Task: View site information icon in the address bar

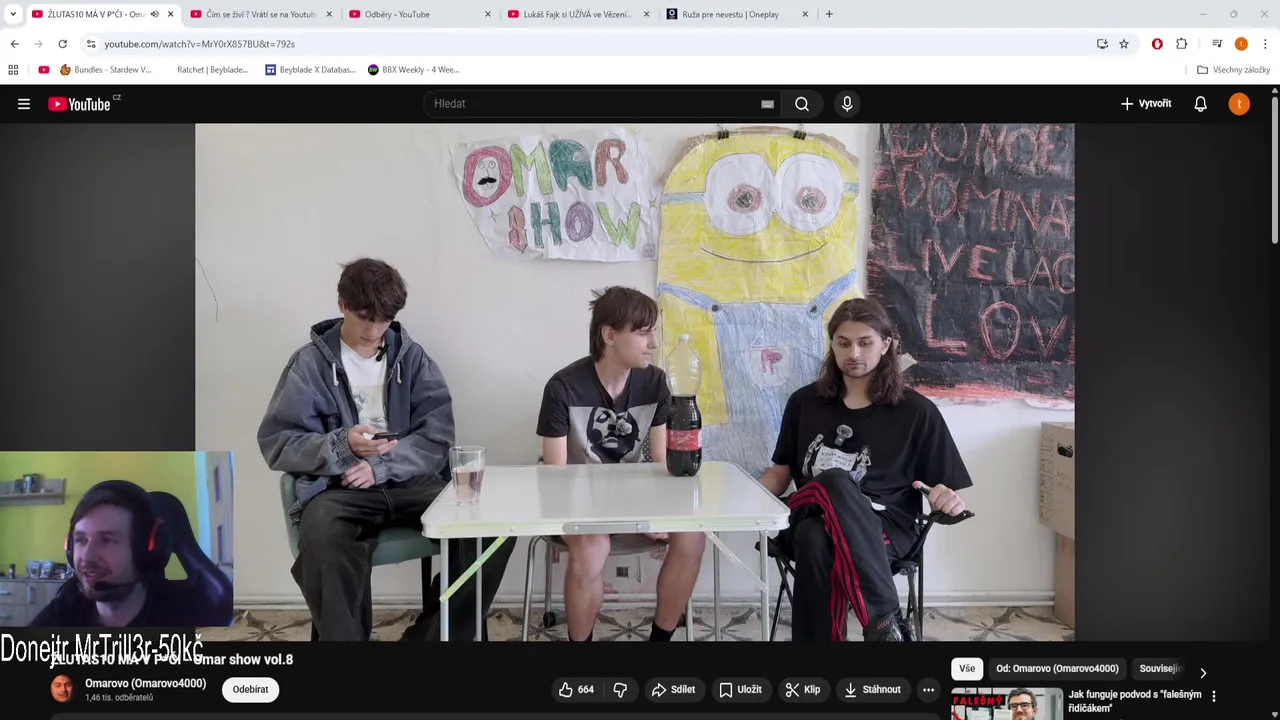Action: pos(91,44)
